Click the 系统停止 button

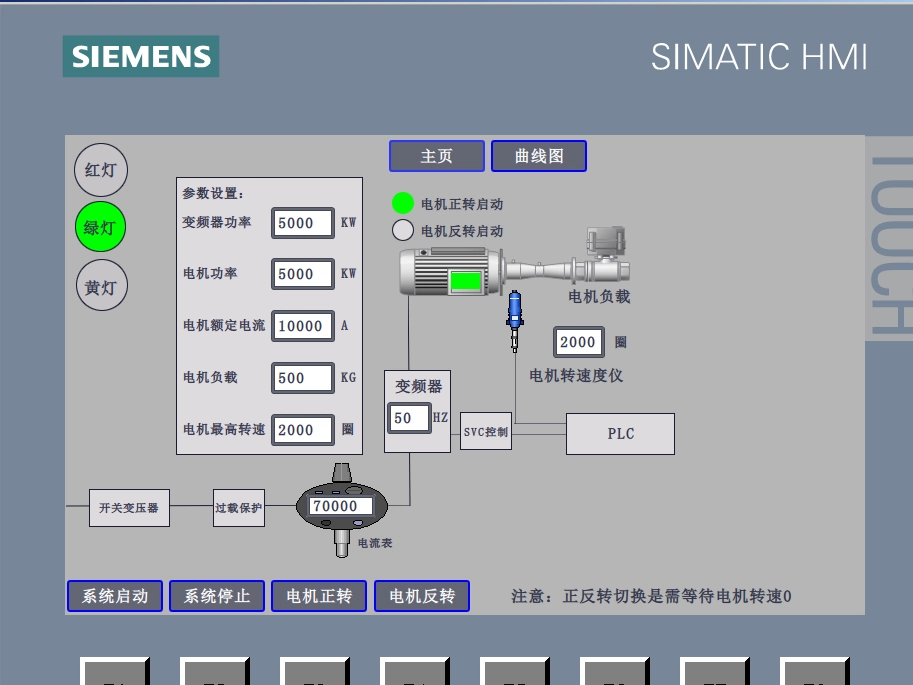[217, 596]
